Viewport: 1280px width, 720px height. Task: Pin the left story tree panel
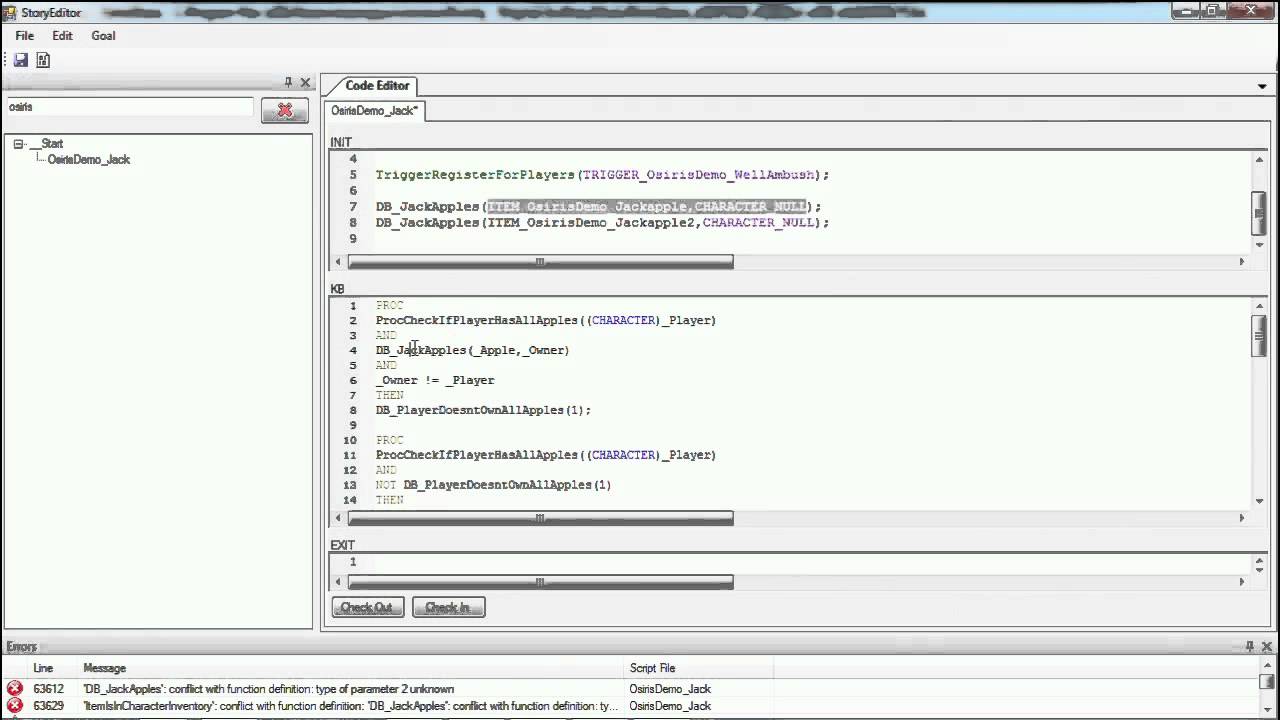[x=288, y=83]
